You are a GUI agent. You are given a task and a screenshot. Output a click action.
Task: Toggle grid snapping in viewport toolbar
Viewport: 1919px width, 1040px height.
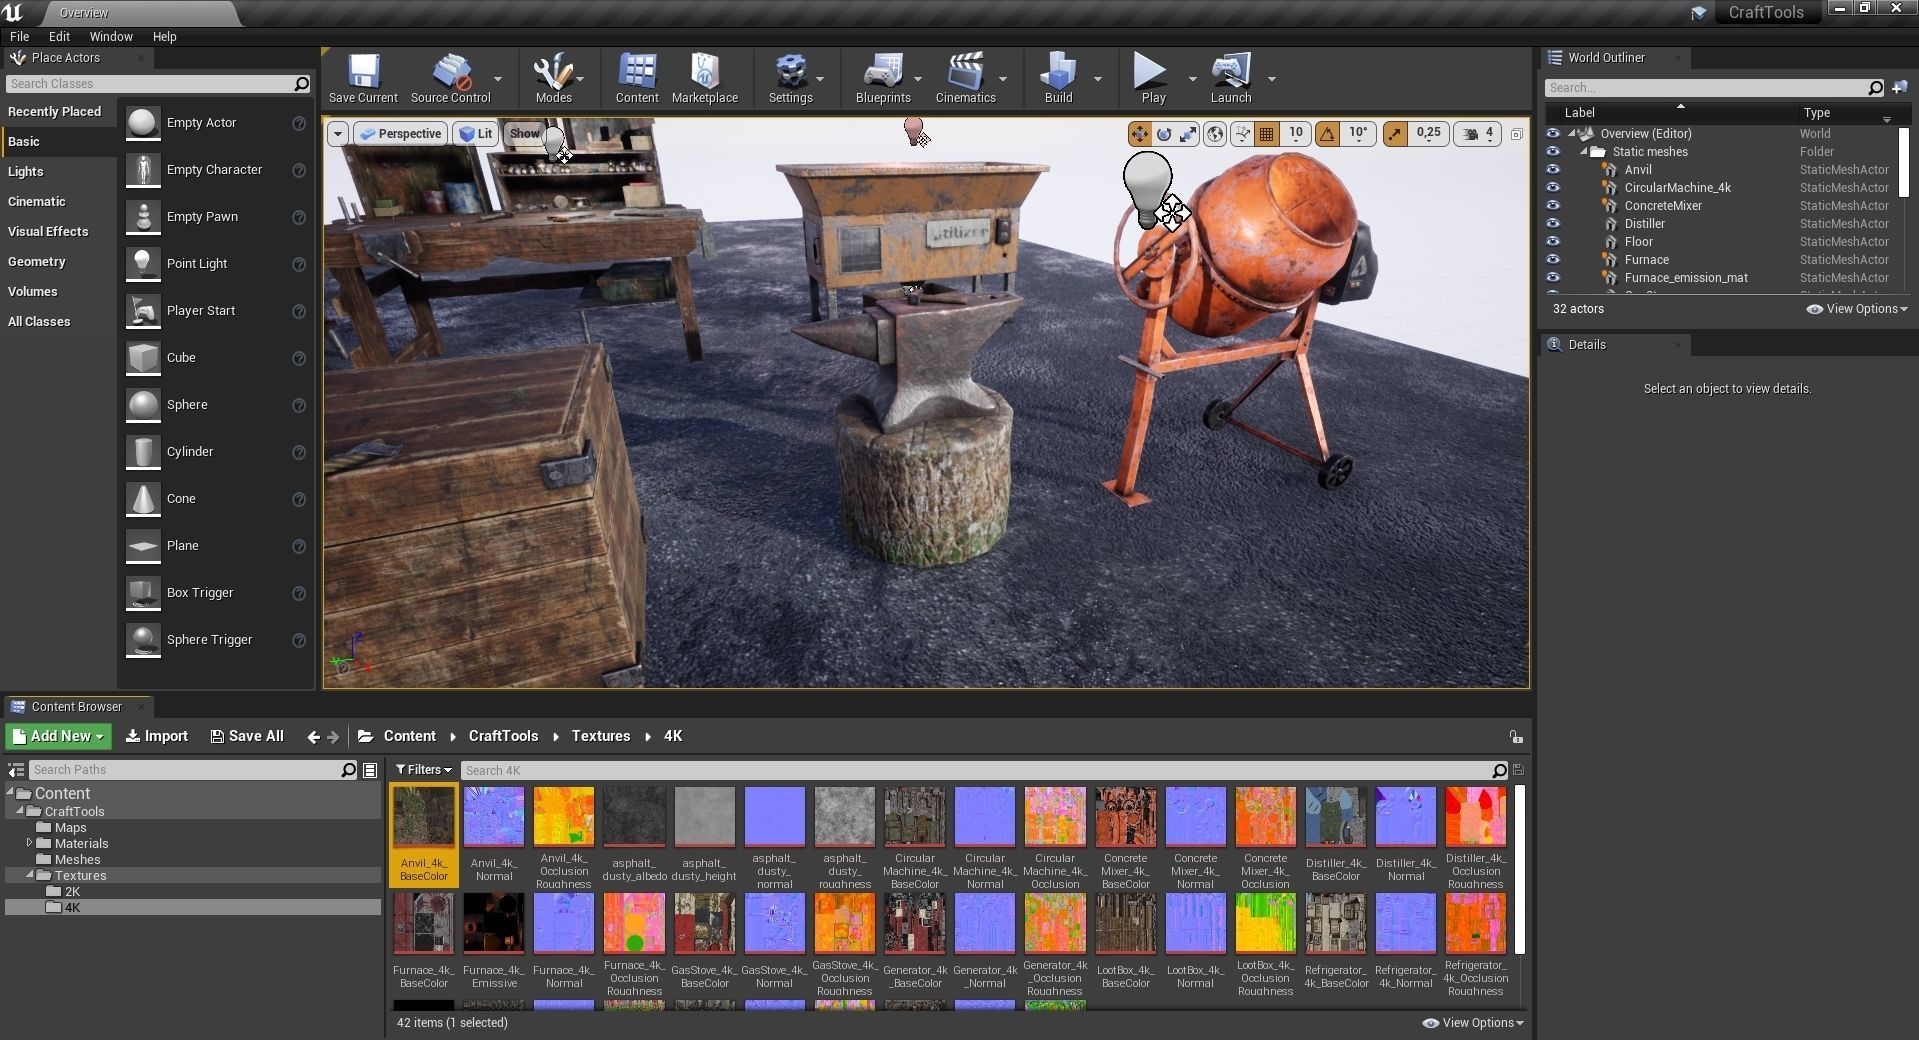pos(1266,134)
